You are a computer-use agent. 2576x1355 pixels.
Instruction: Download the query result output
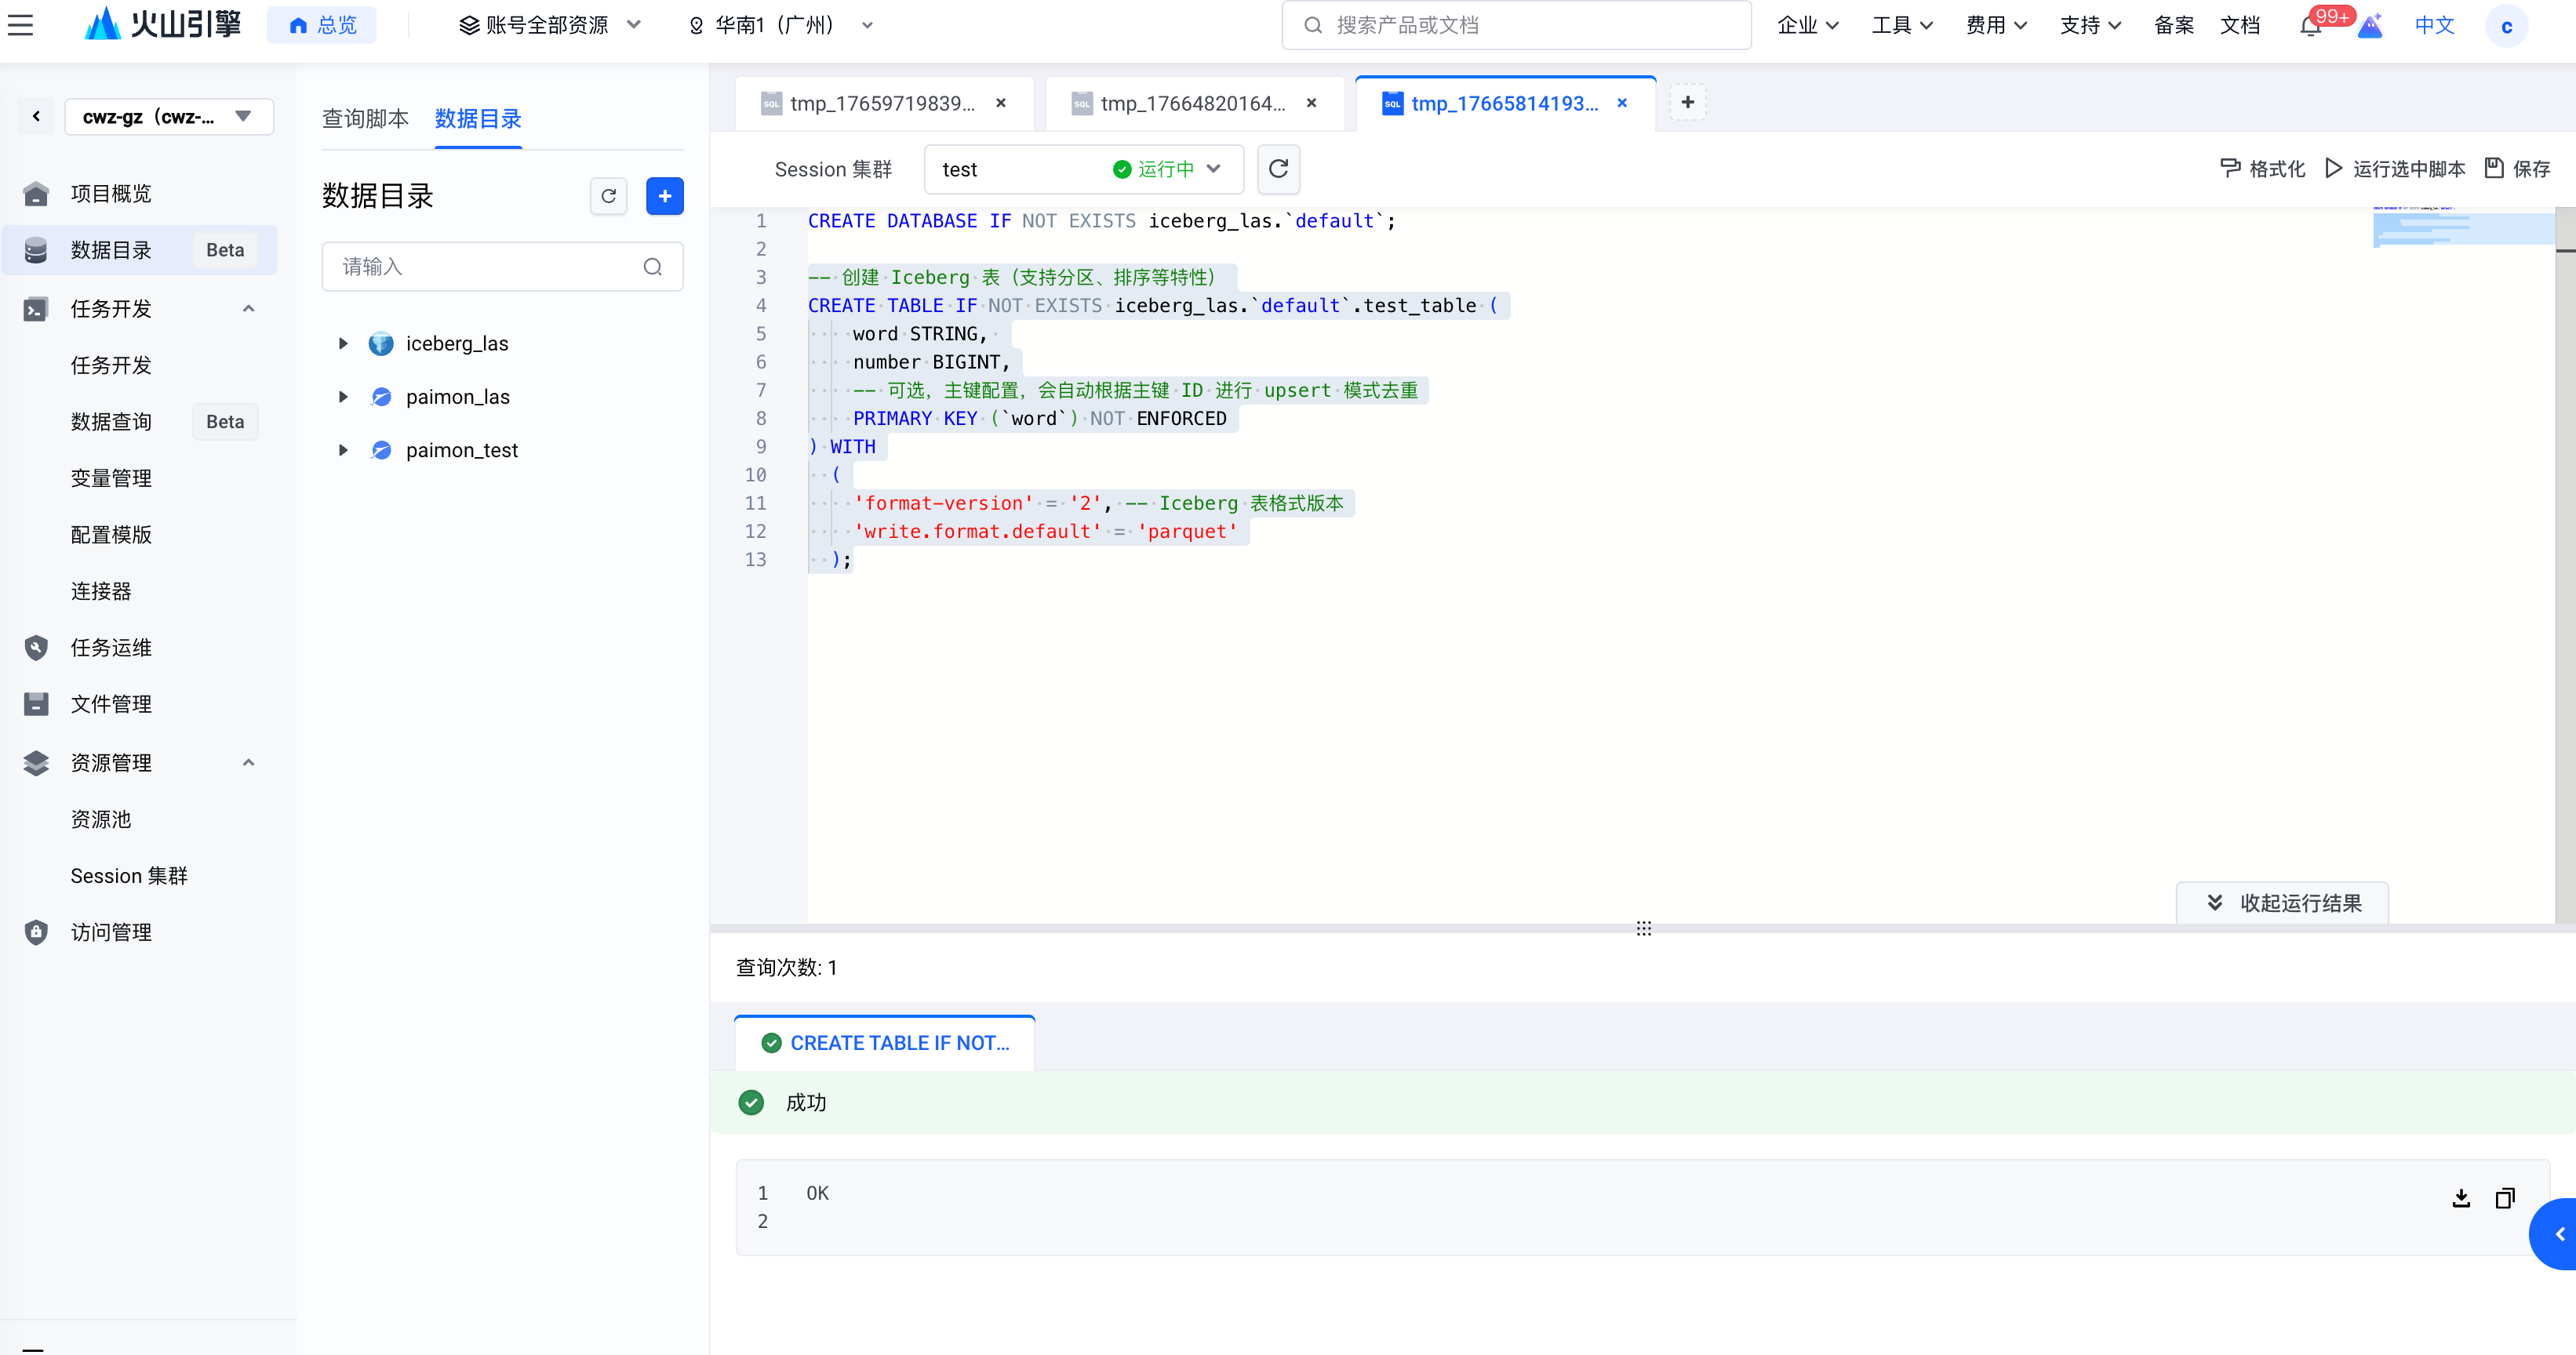pos(2461,1197)
